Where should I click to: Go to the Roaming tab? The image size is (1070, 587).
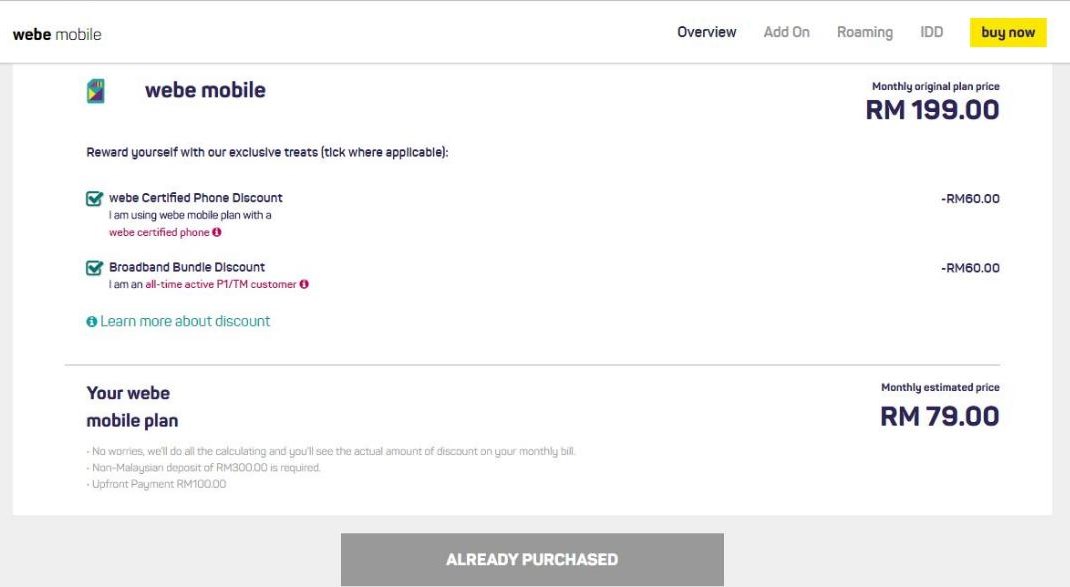click(x=865, y=32)
